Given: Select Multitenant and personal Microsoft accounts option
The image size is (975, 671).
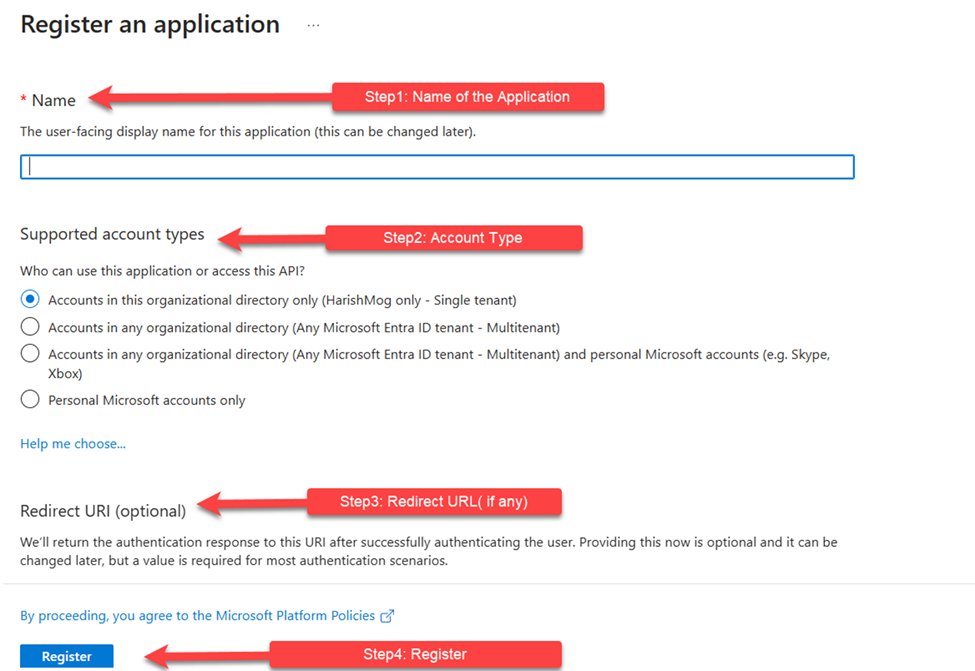Looking at the screenshot, I should click(x=30, y=354).
